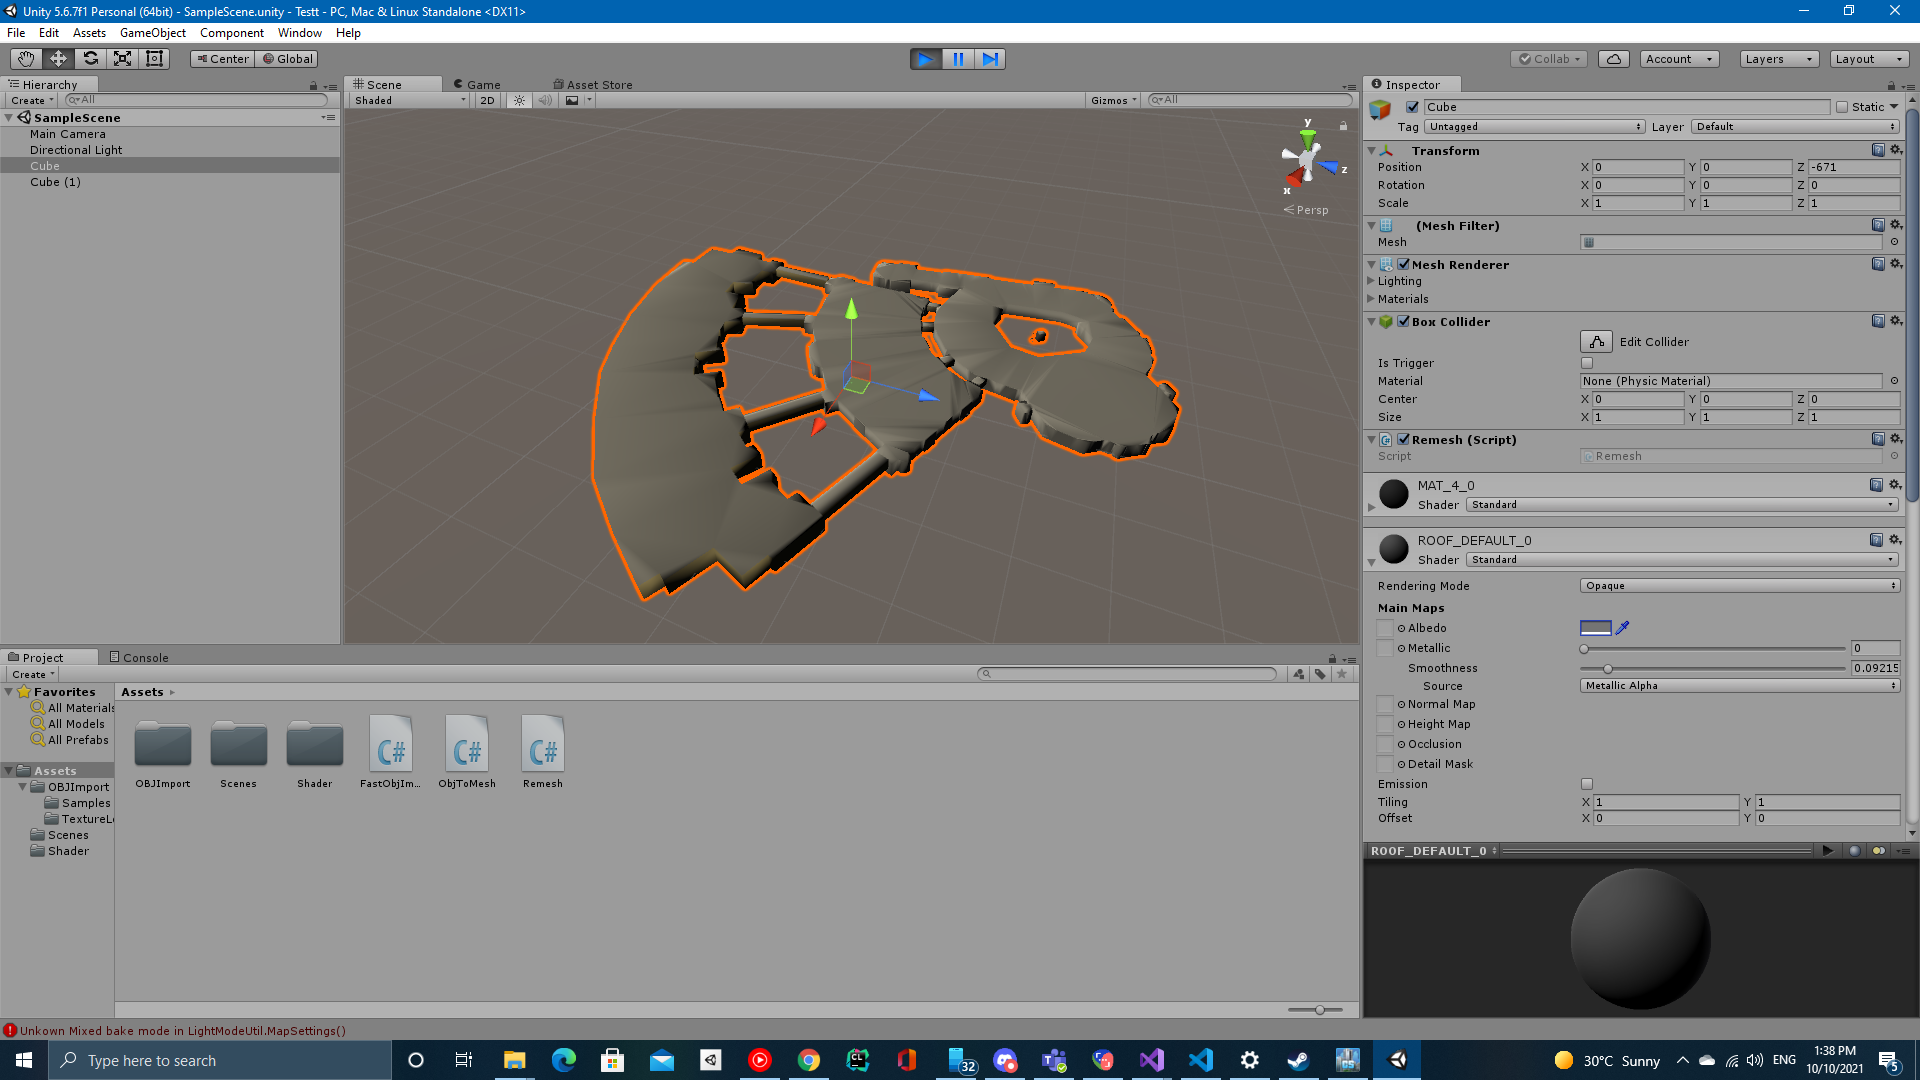Select the Rotate tool
1920x1080 pixels.
pos(90,59)
